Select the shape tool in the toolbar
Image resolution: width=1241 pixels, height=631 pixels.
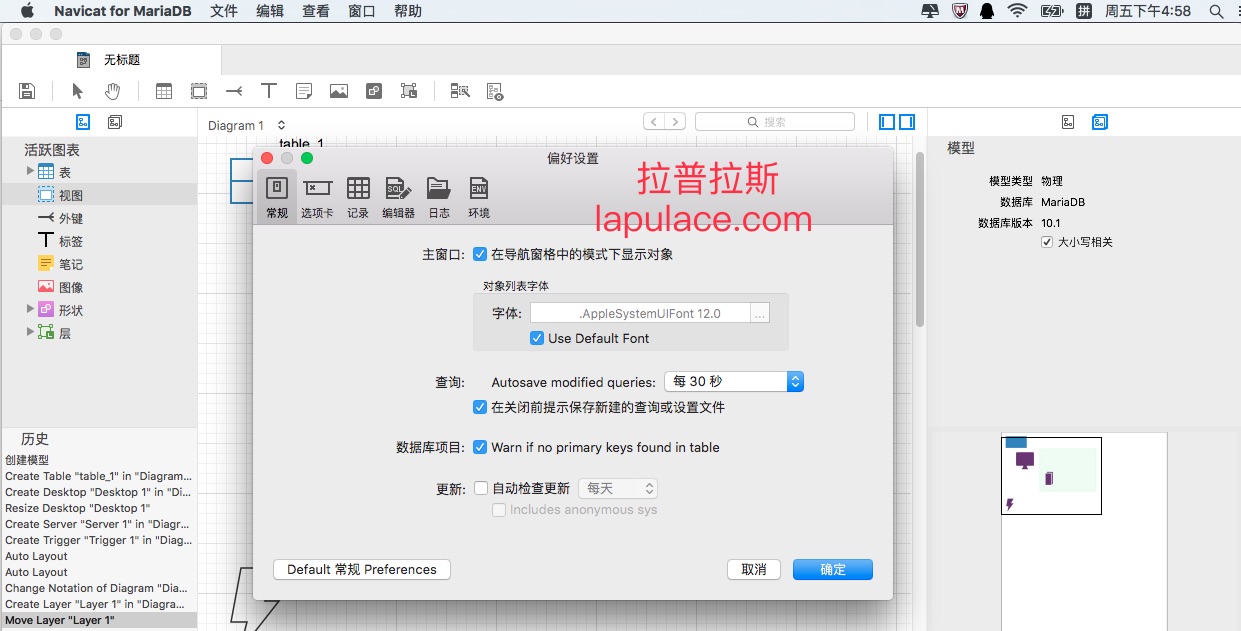point(374,91)
